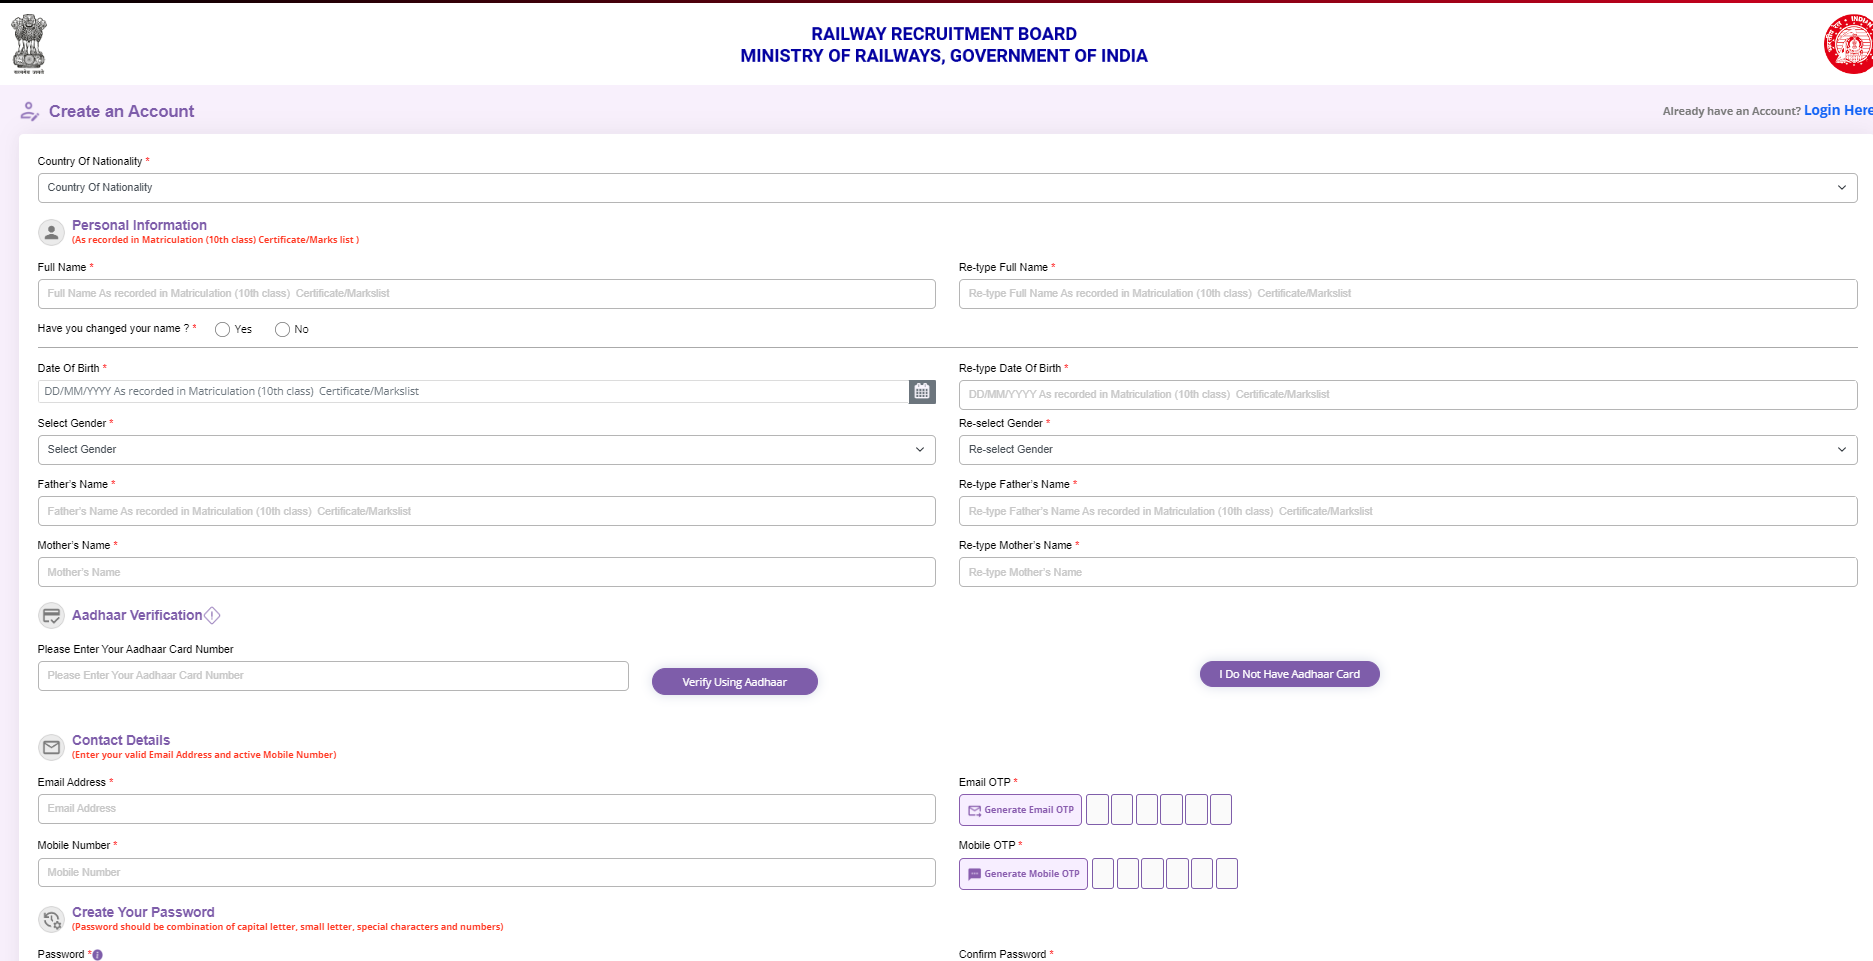
Task: Click the Create Your Password heading
Action: pos(143,912)
